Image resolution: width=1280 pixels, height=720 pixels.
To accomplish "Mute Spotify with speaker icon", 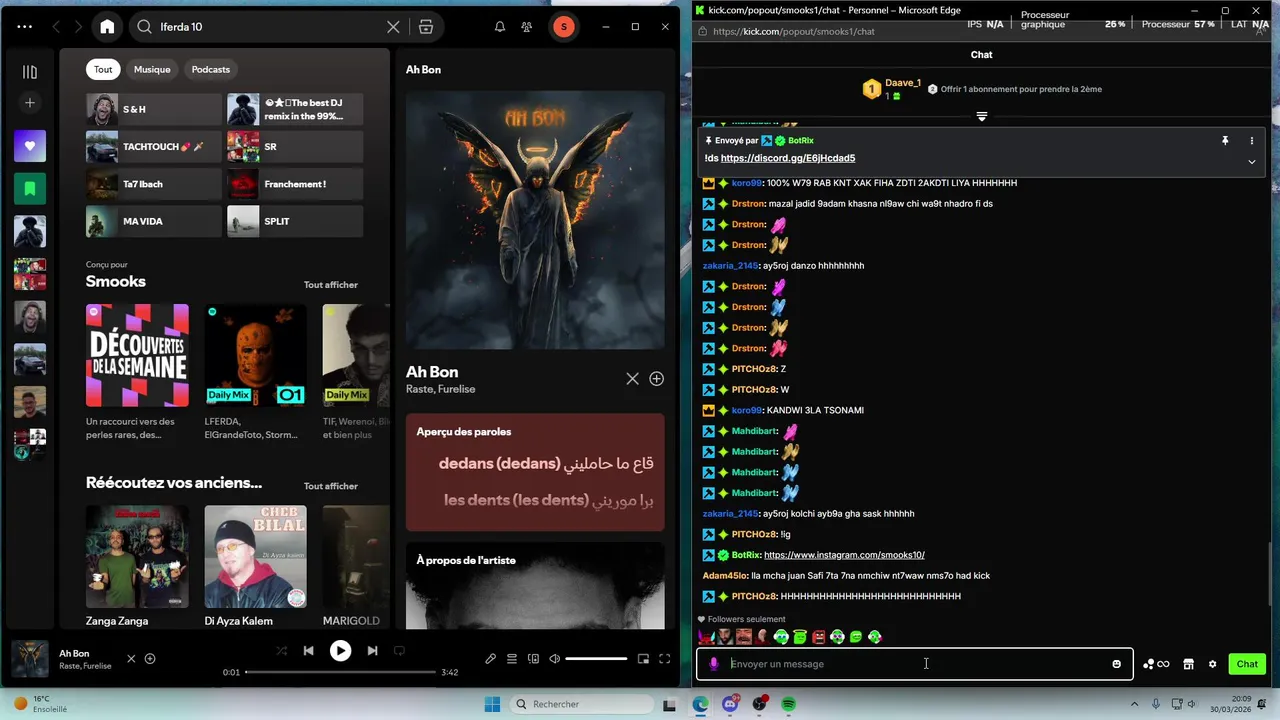I will [555, 659].
